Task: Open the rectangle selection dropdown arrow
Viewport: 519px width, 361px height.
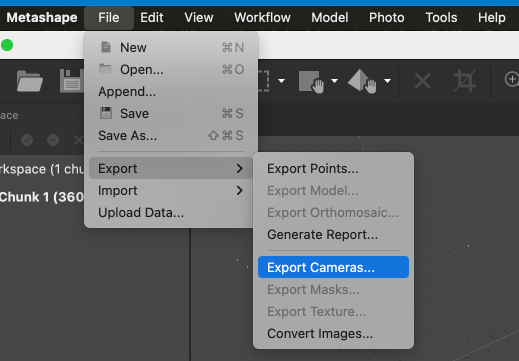Action: point(281,81)
